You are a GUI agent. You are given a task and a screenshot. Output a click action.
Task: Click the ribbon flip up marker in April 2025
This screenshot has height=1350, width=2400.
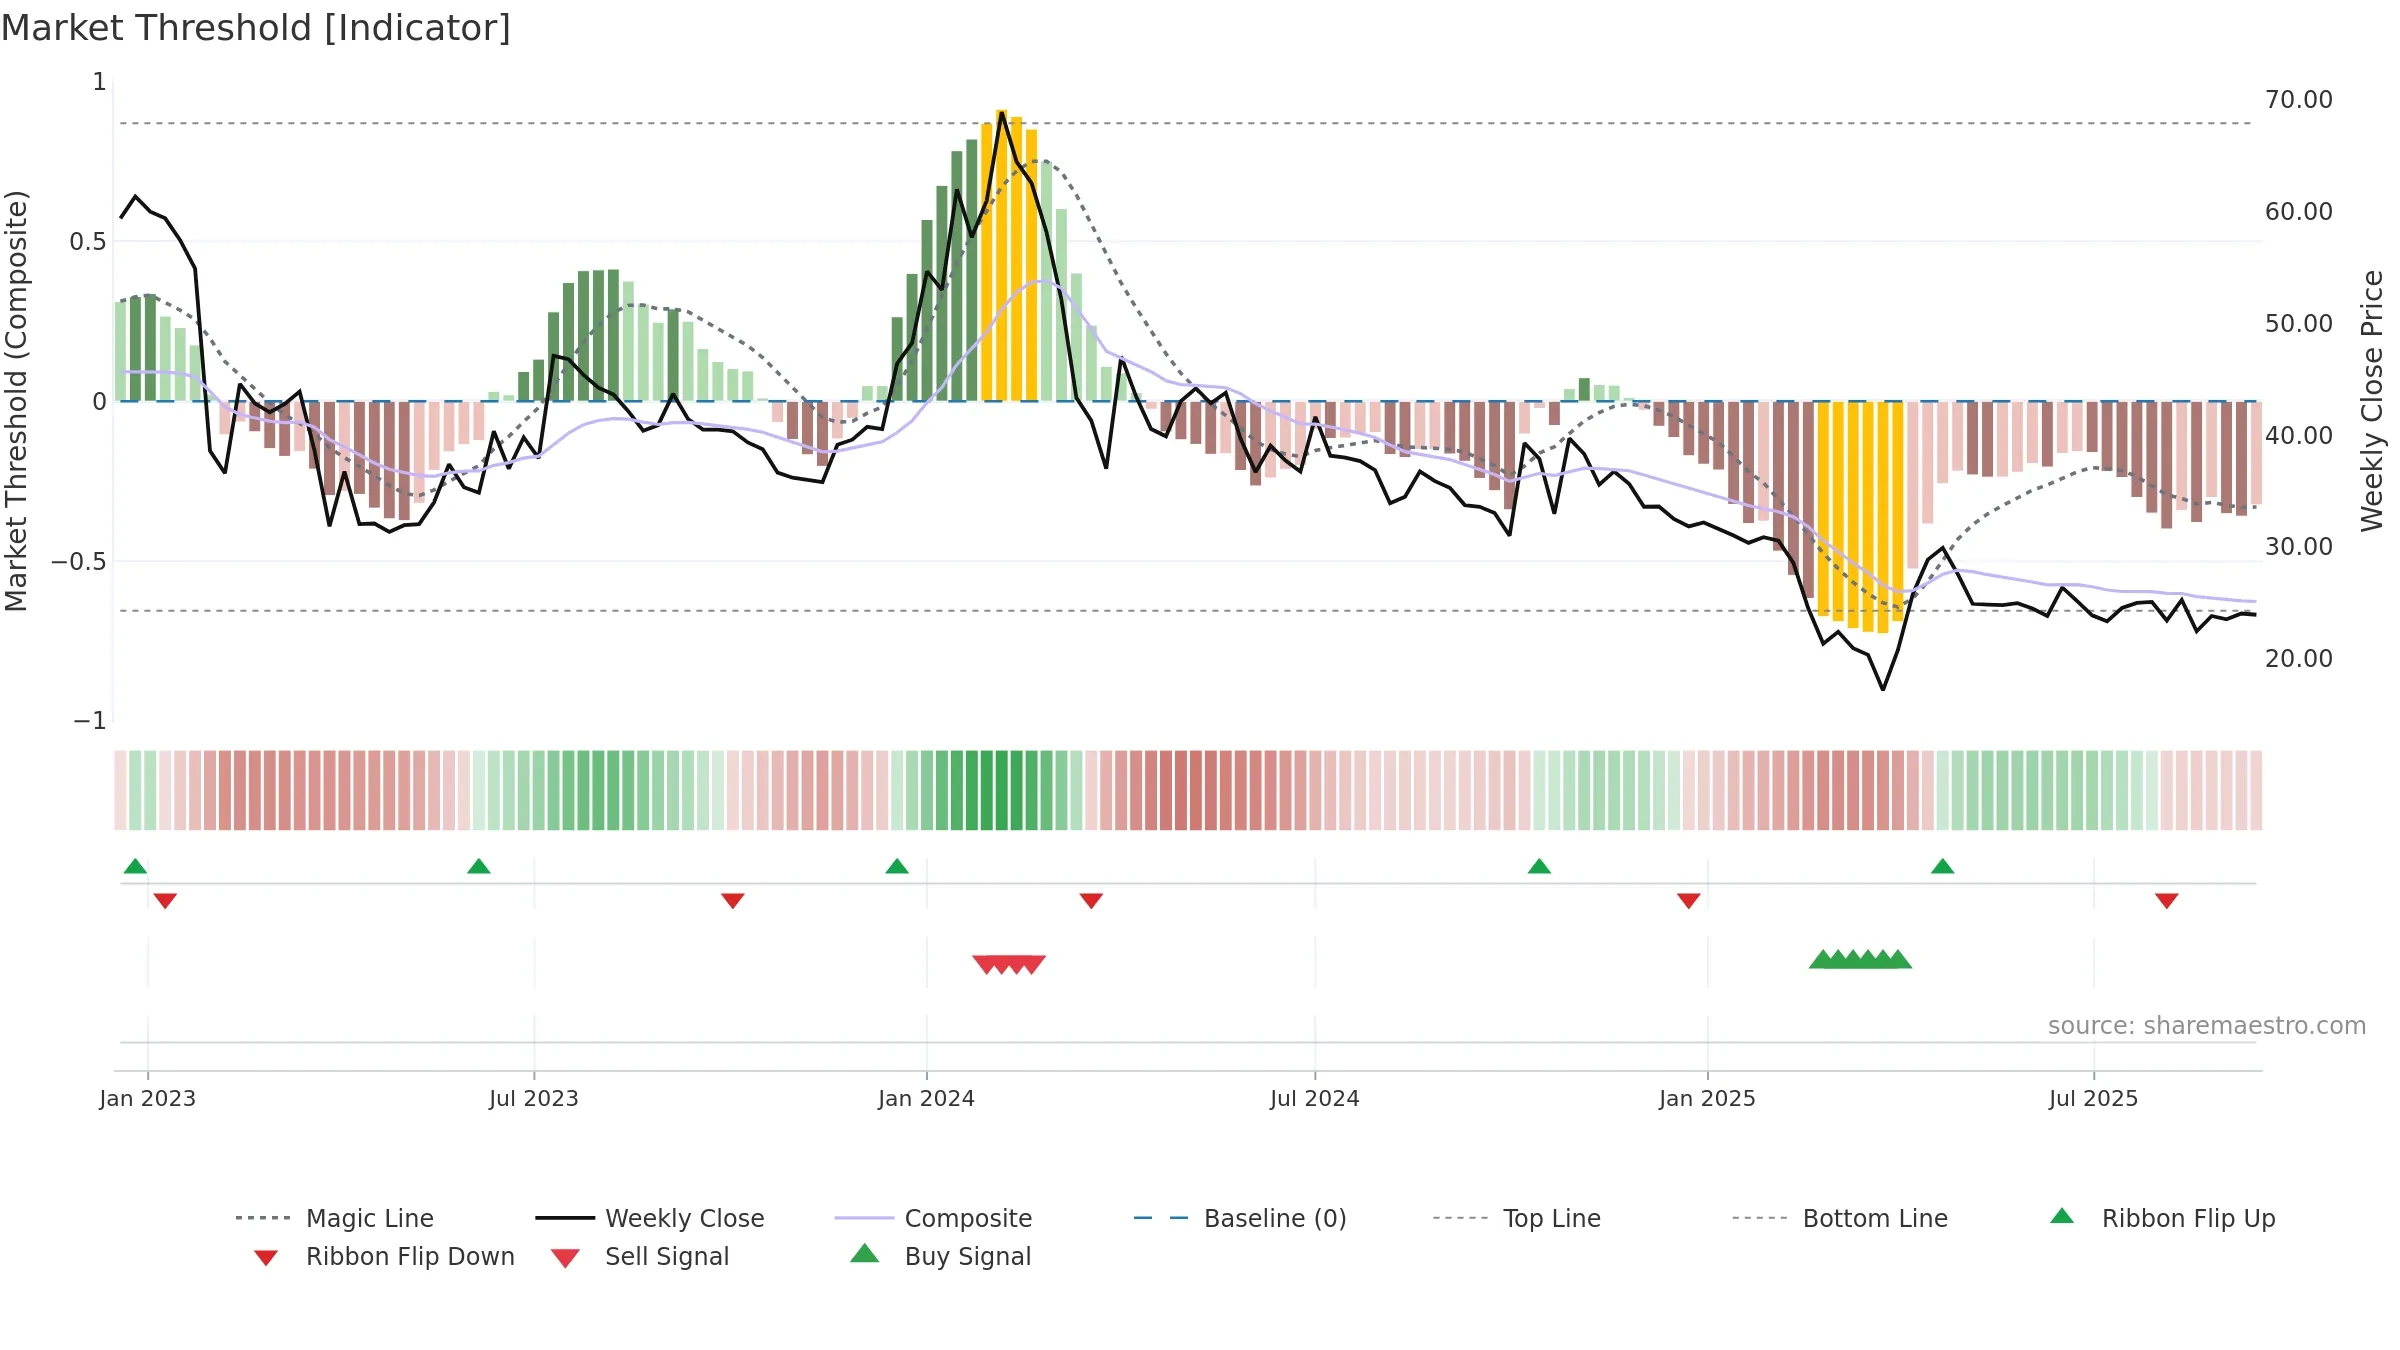pos(1942,866)
